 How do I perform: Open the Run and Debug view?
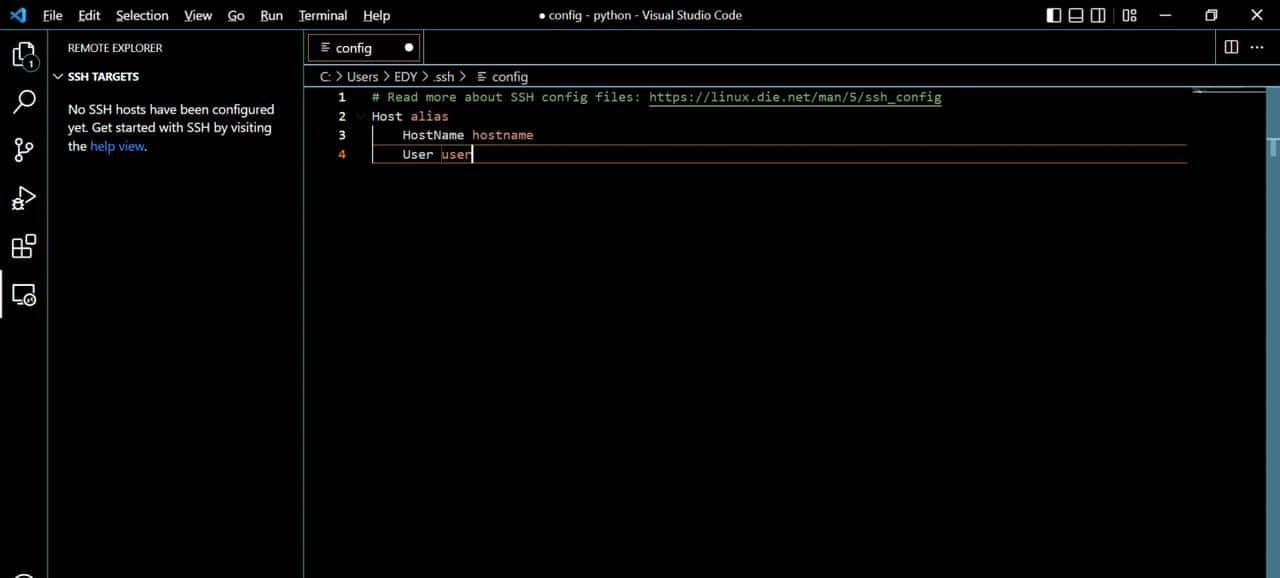click(x=24, y=198)
